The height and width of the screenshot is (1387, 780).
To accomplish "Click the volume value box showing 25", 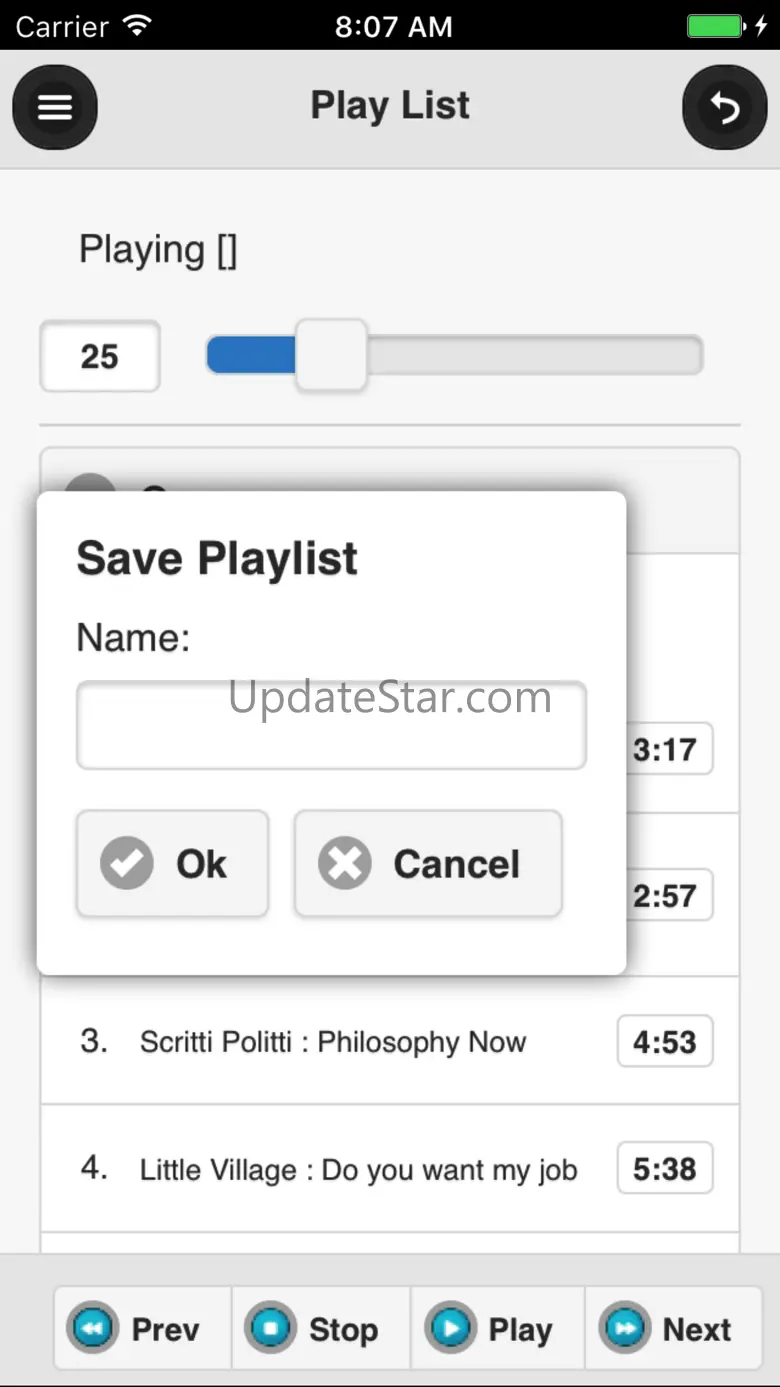I will [x=100, y=356].
